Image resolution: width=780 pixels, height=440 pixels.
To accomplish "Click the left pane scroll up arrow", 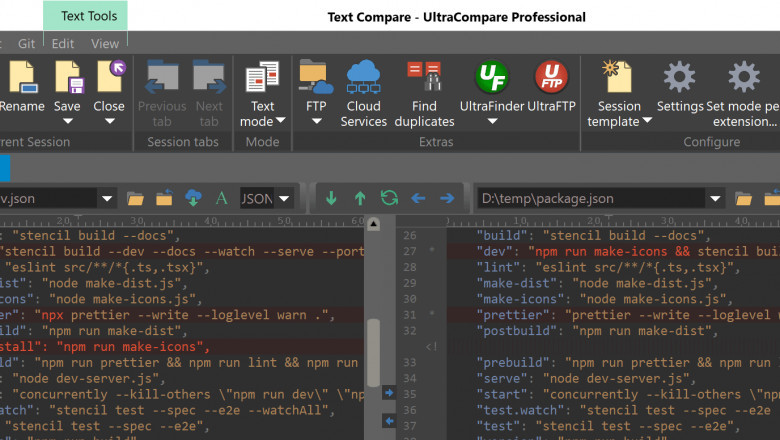I will (374, 224).
